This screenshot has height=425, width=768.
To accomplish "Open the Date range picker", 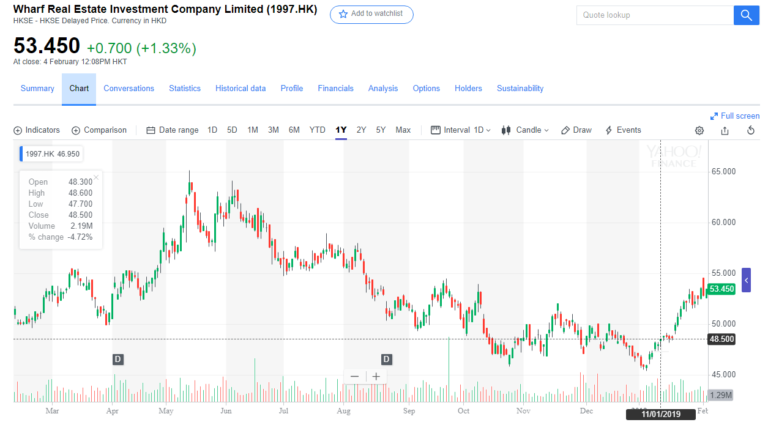I will click(172, 130).
